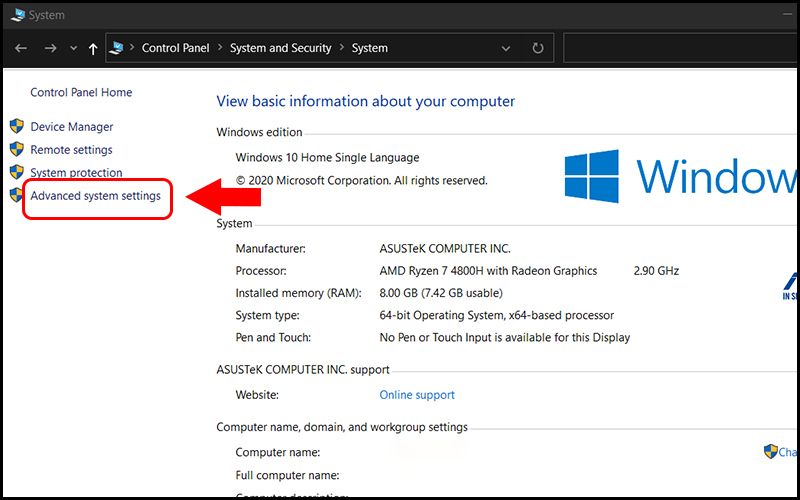
Task: Expand the chevron after System and Security
Action: 340,48
